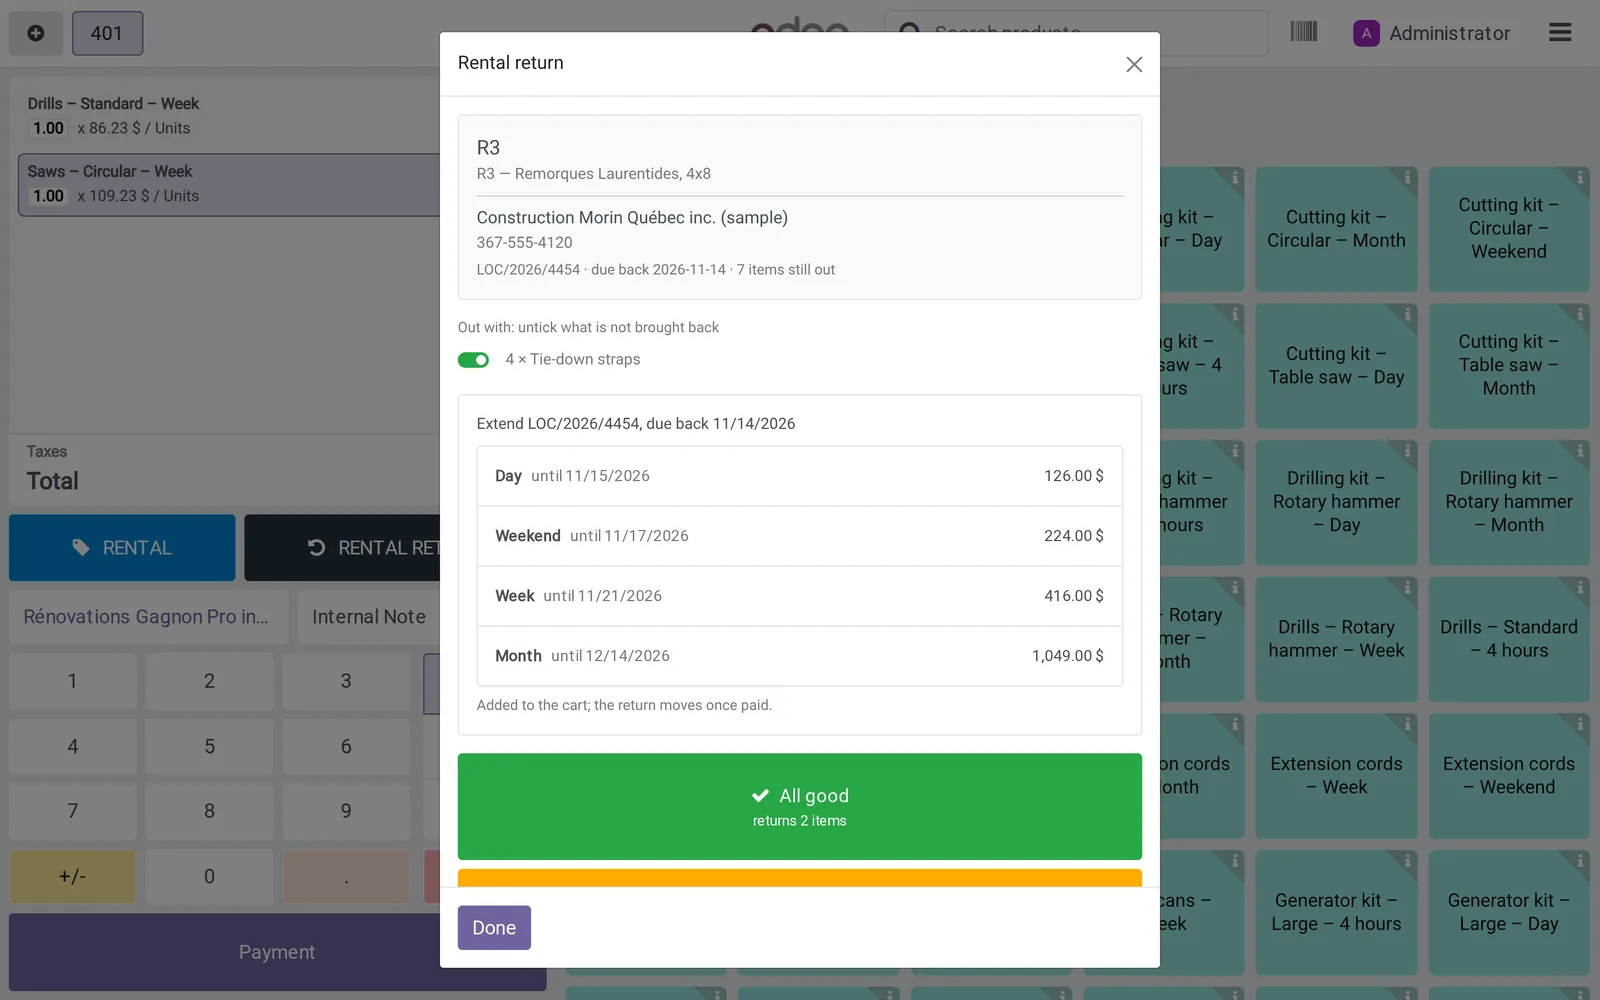Add Generator kit – Large – 4 hours
Viewport: 1600px width, 1000px height.
tap(1336, 912)
